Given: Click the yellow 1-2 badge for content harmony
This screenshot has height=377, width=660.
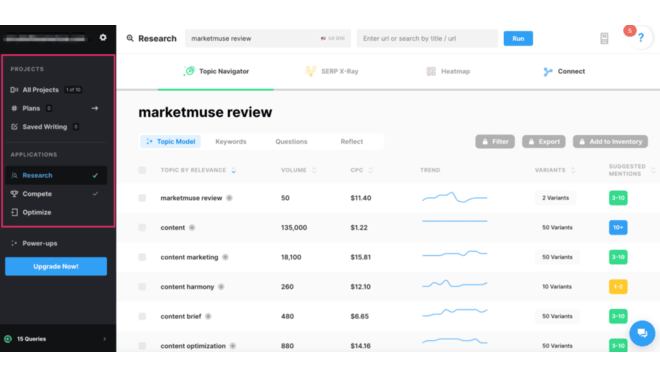Looking at the screenshot, I should tap(618, 287).
